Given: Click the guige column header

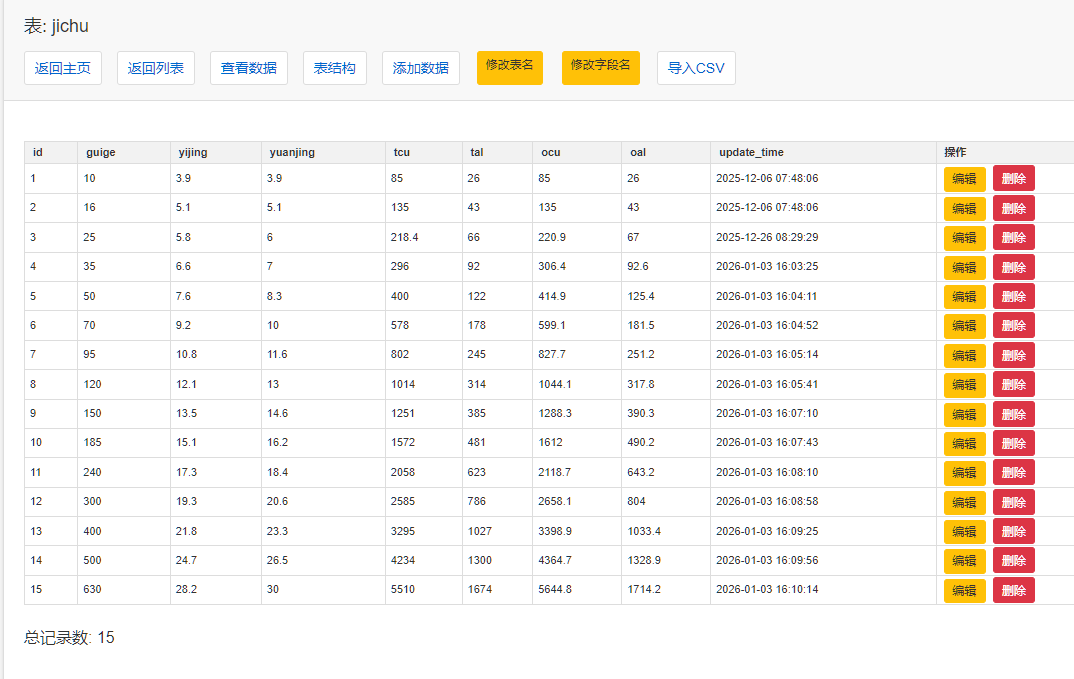Looking at the screenshot, I should 100,152.
